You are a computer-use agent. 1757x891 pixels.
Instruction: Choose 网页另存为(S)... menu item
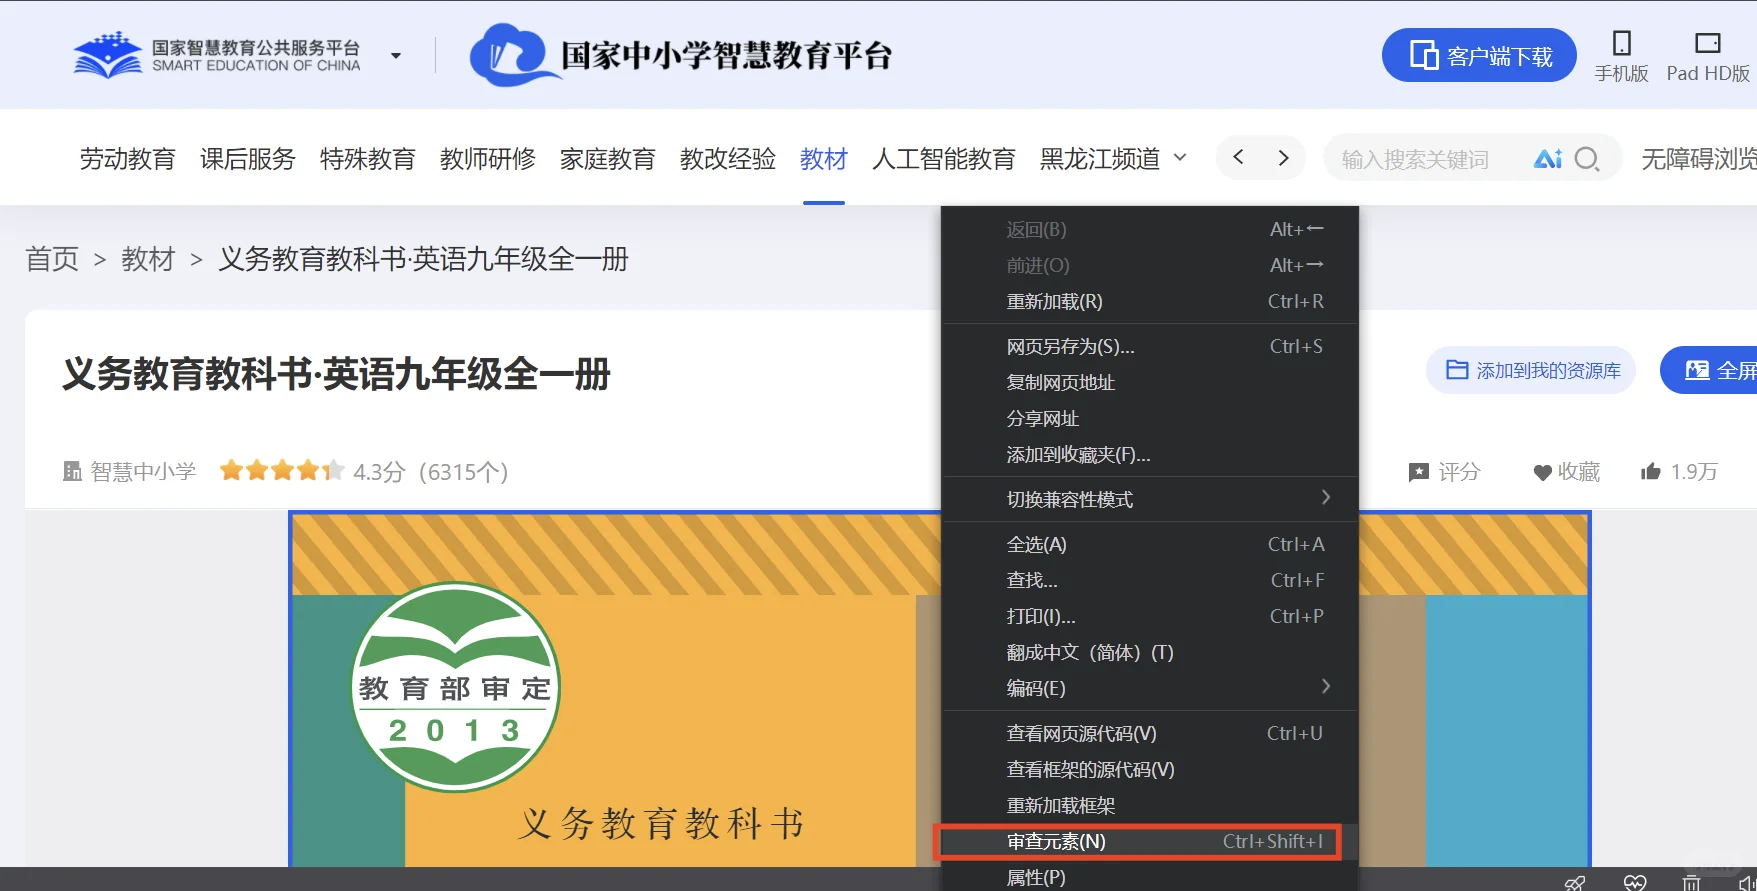[1150, 346]
